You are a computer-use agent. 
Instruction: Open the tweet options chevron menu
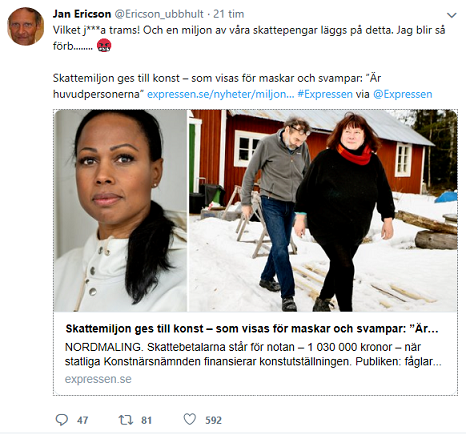[451, 15]
